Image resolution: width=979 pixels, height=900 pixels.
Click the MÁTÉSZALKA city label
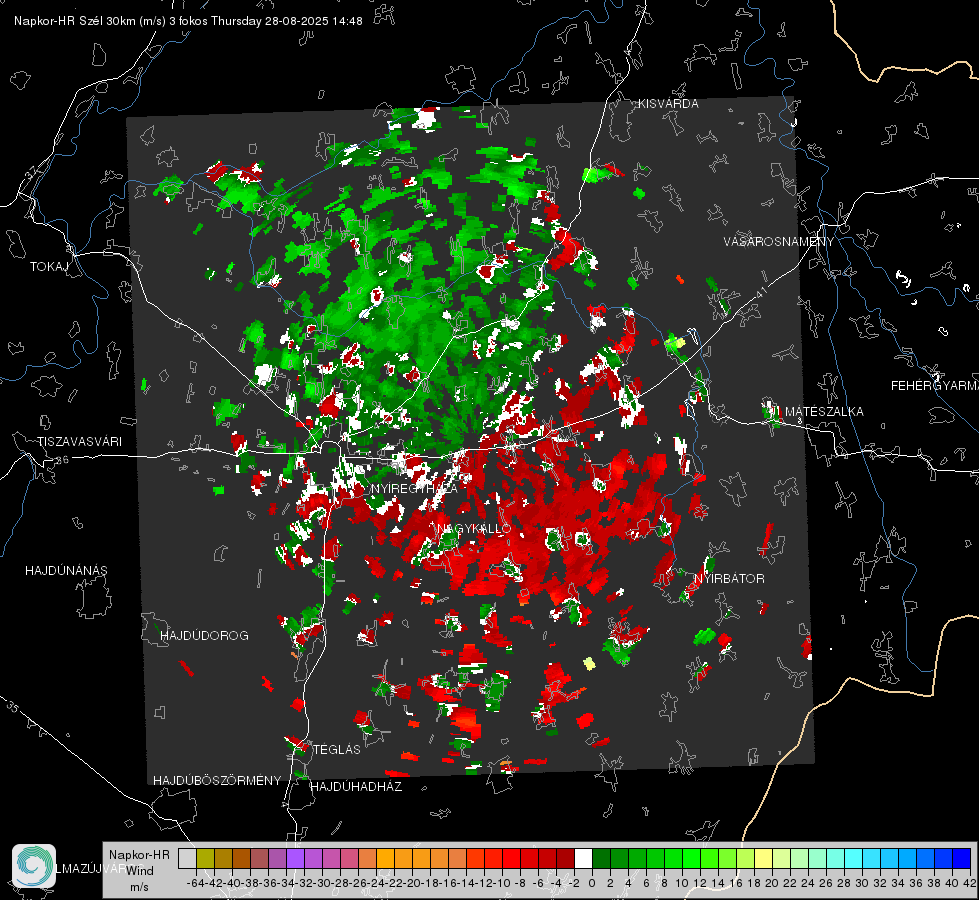pos(824,412)
